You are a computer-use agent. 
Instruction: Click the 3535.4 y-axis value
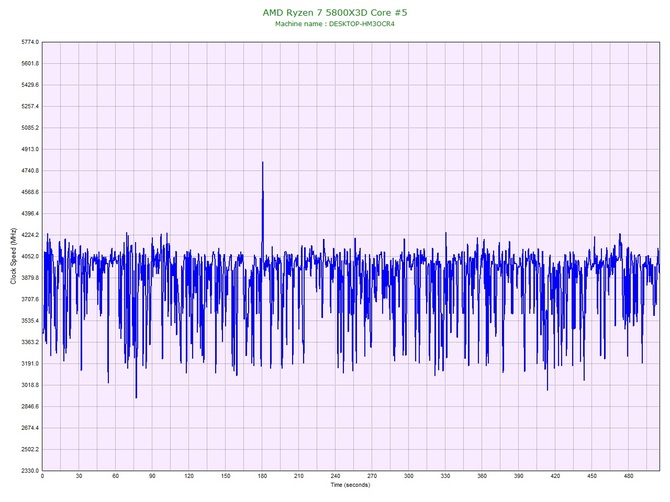[x=30, y=321]
